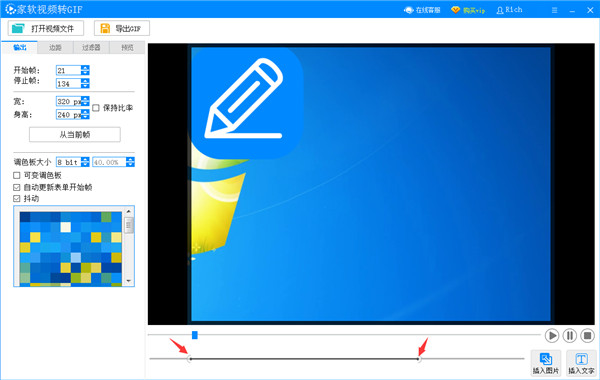Click the blue playback position slider handle
Screen dimensions: 600x380
point(195,335)
